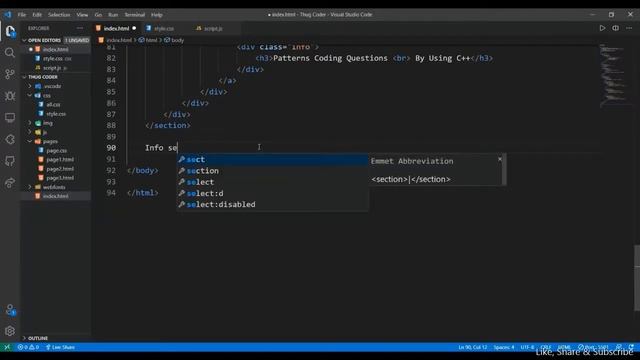Viewport: 640px width, 360px height.
Task: Click the remote window icon in status bar
Action: (7, 347)
